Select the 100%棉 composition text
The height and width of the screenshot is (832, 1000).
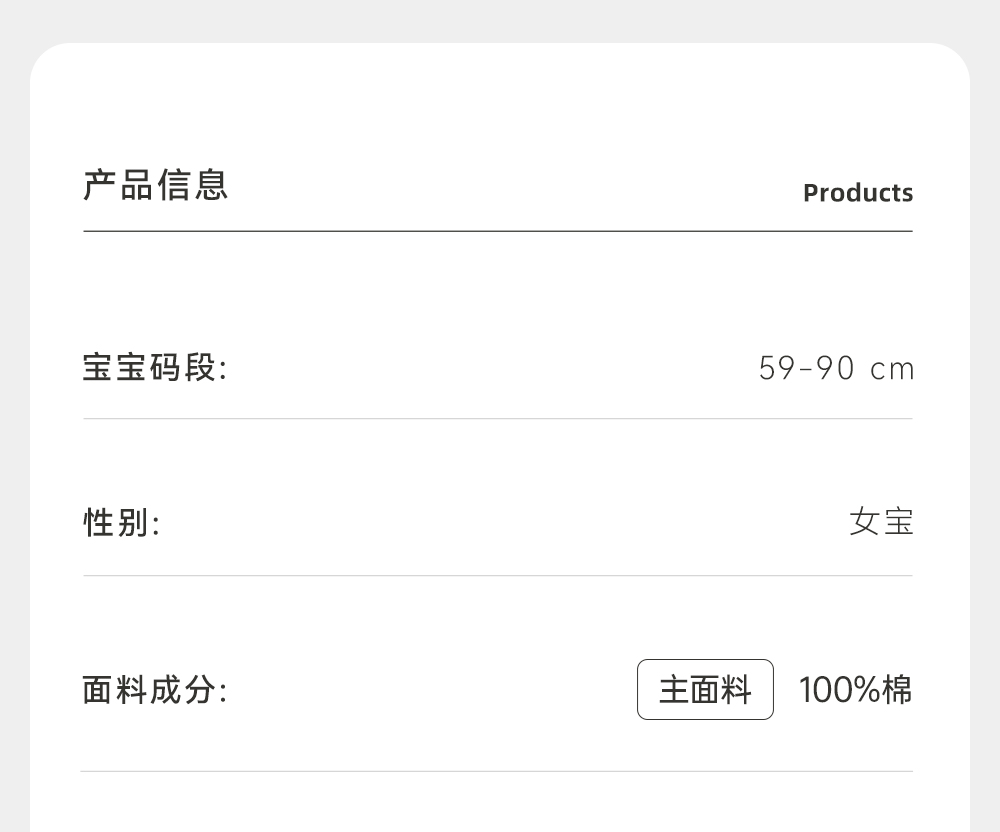click(x=855, y=690)
